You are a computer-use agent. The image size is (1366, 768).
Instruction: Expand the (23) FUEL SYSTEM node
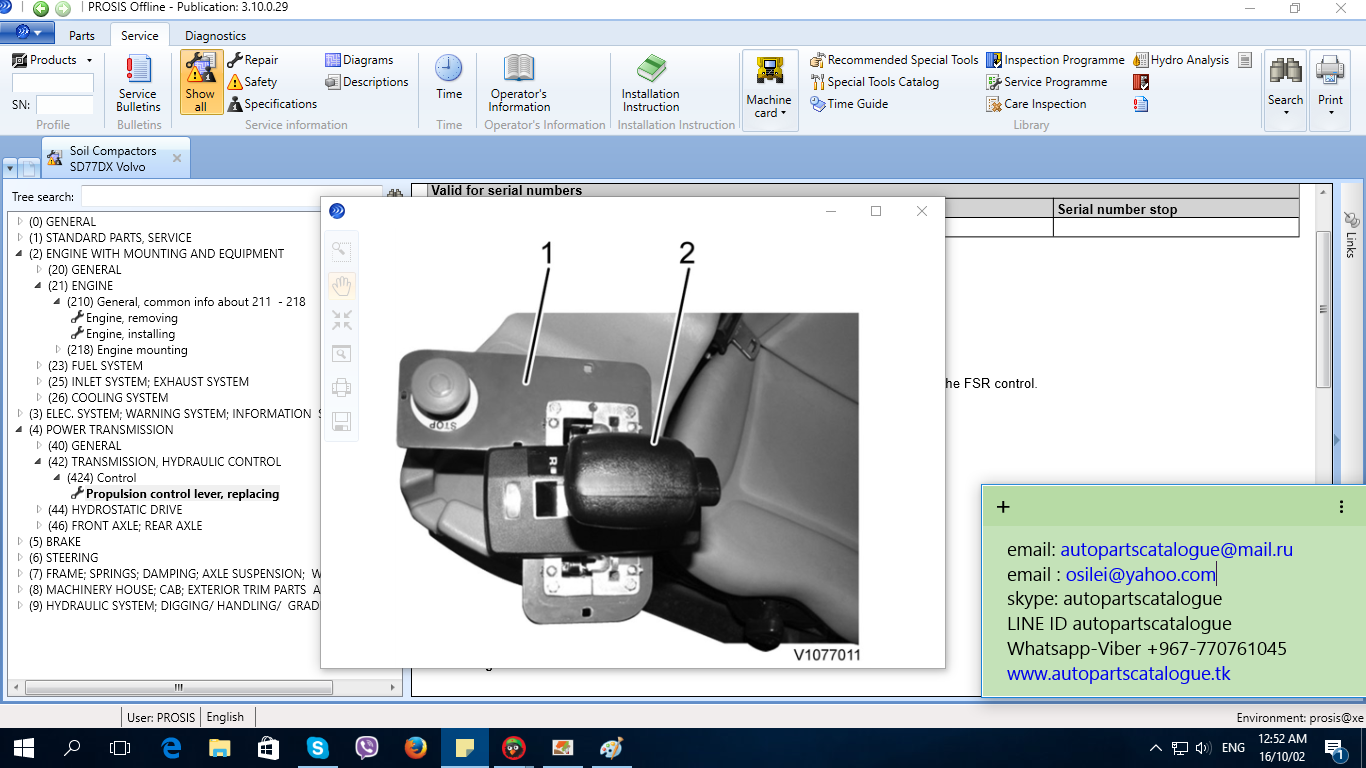(39, 366)
